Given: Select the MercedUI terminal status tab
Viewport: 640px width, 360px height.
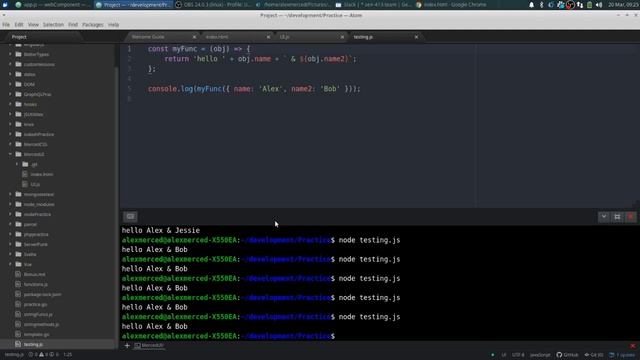Looking at the screenshot, I should click(x=149, y=345).
